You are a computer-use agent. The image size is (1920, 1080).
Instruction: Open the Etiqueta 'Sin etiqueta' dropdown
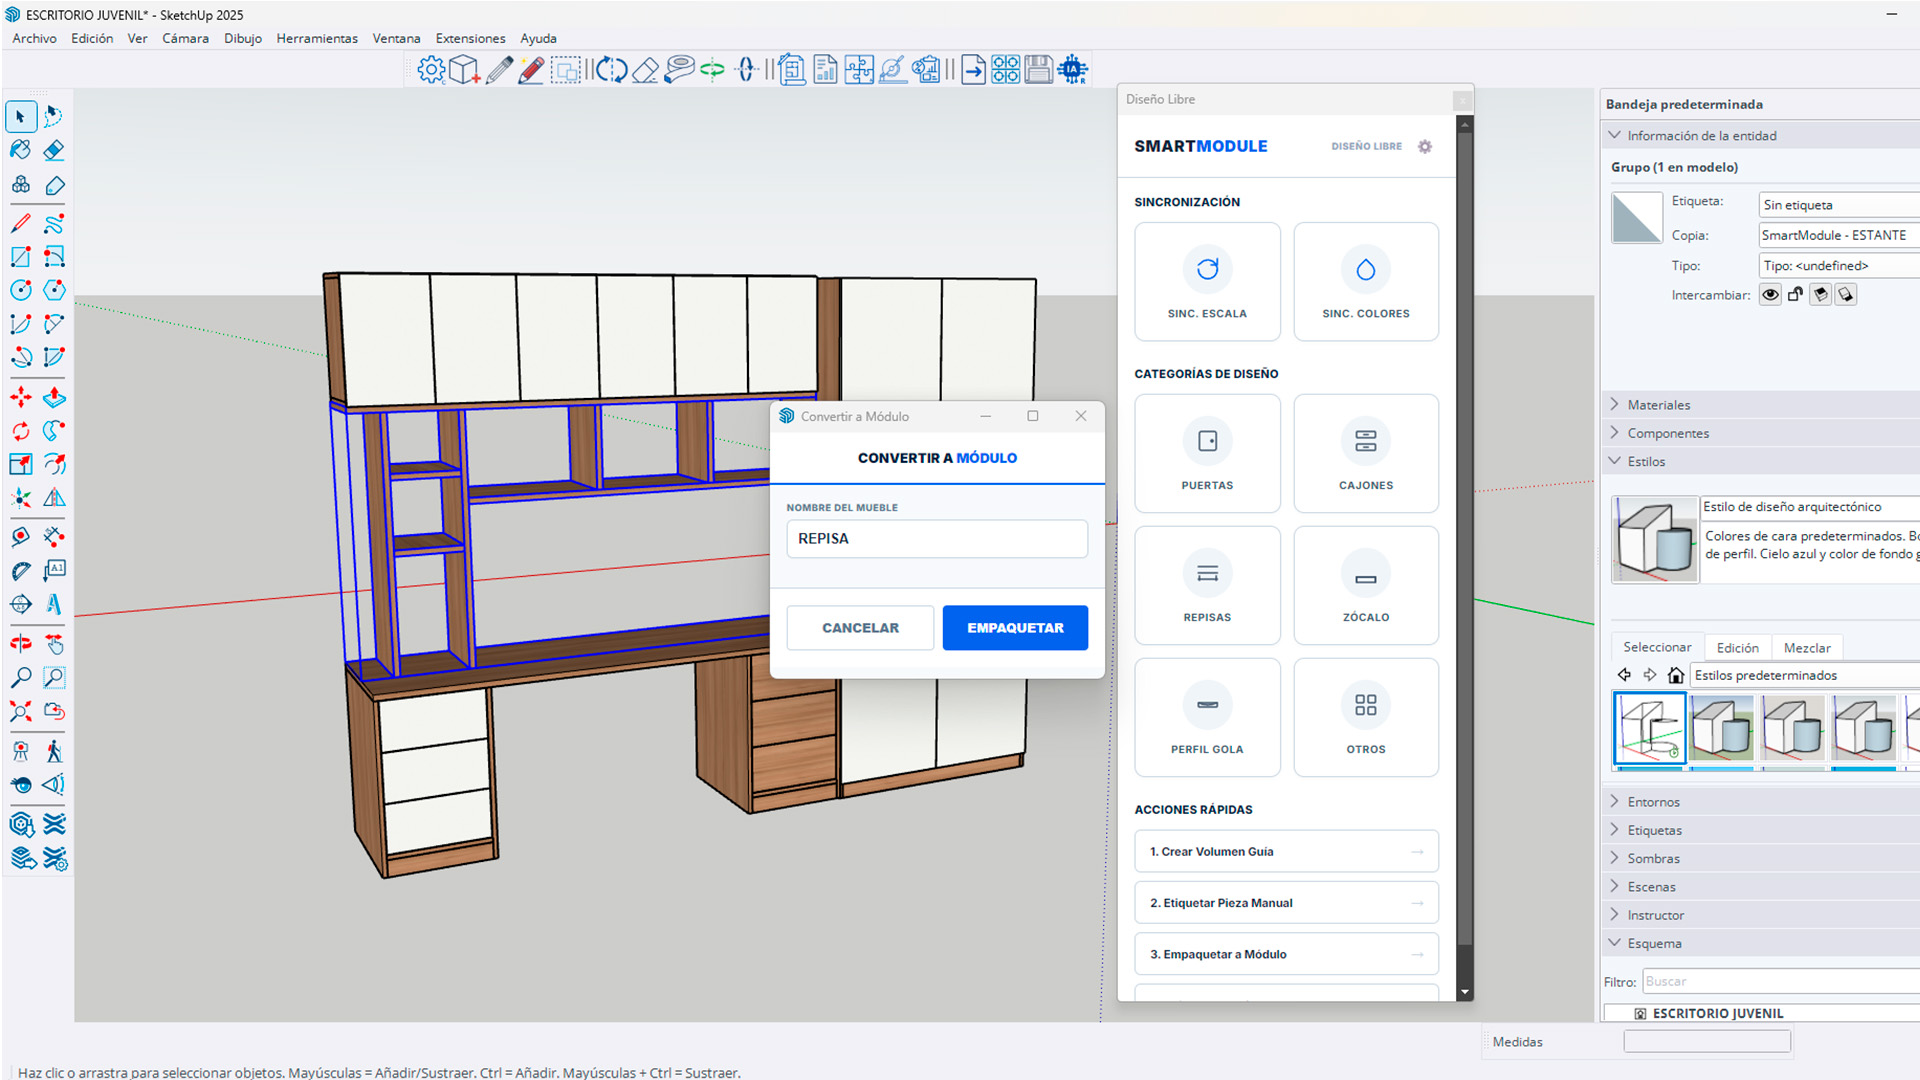tap(1839, 205)
